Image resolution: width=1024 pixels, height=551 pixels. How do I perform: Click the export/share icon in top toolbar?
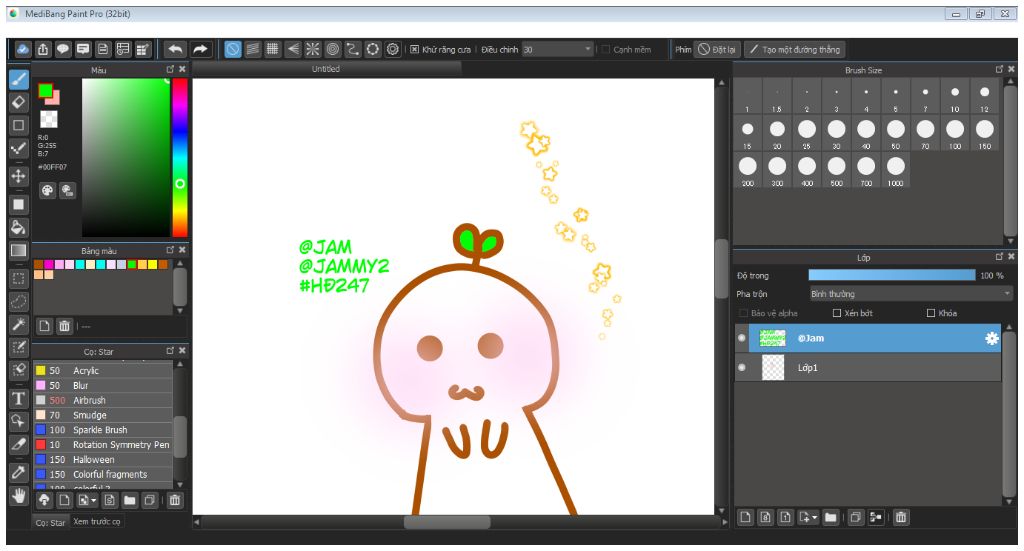(43, 49)
